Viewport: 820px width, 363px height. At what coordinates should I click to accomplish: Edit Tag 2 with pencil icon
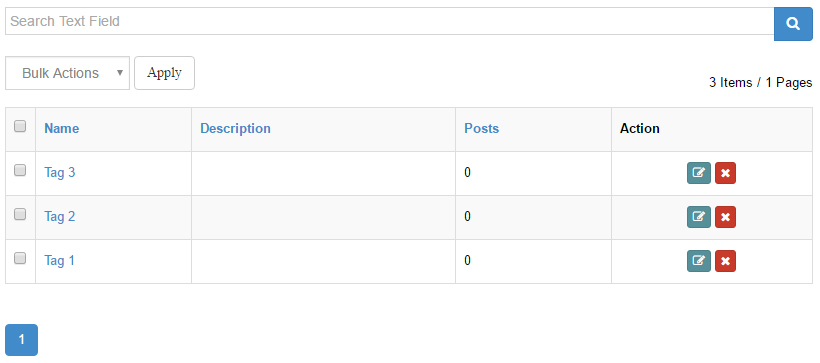click(x=699, y=217)
